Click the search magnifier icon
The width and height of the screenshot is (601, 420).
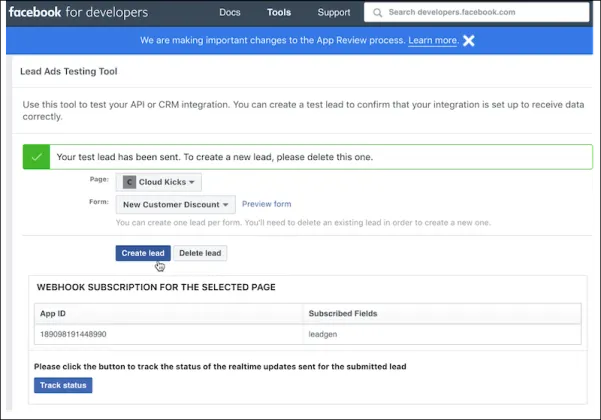point(378,13)
